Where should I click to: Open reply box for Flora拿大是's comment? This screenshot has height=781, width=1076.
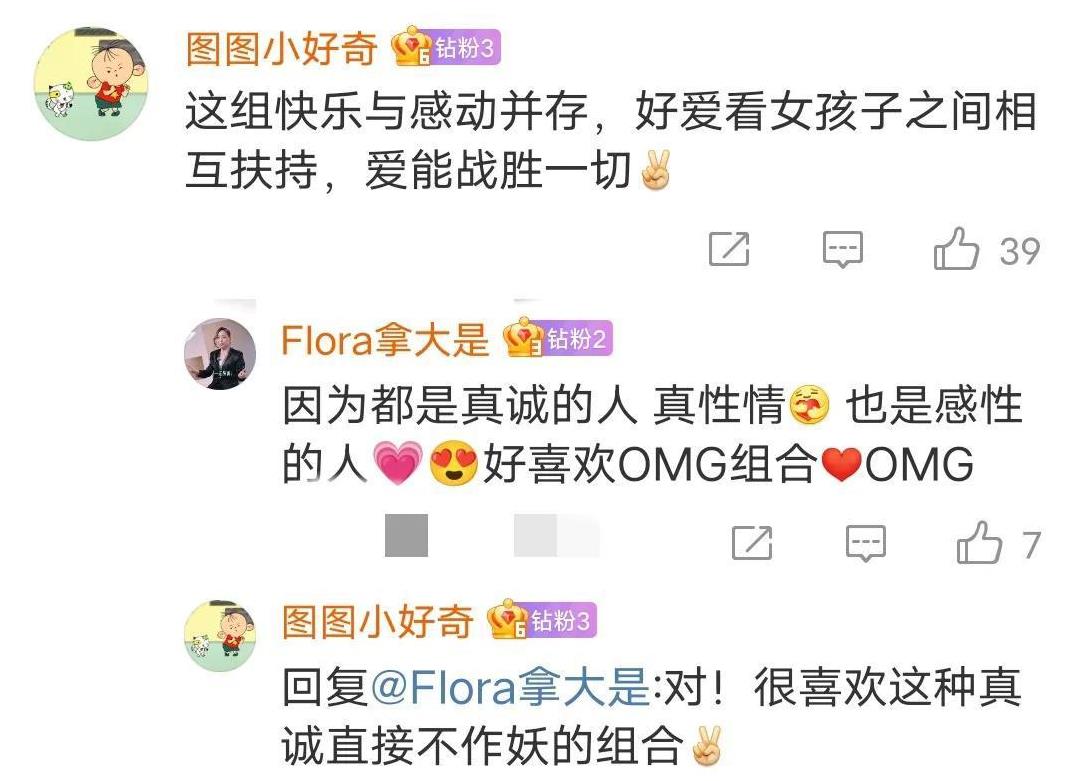click(865, 544)
